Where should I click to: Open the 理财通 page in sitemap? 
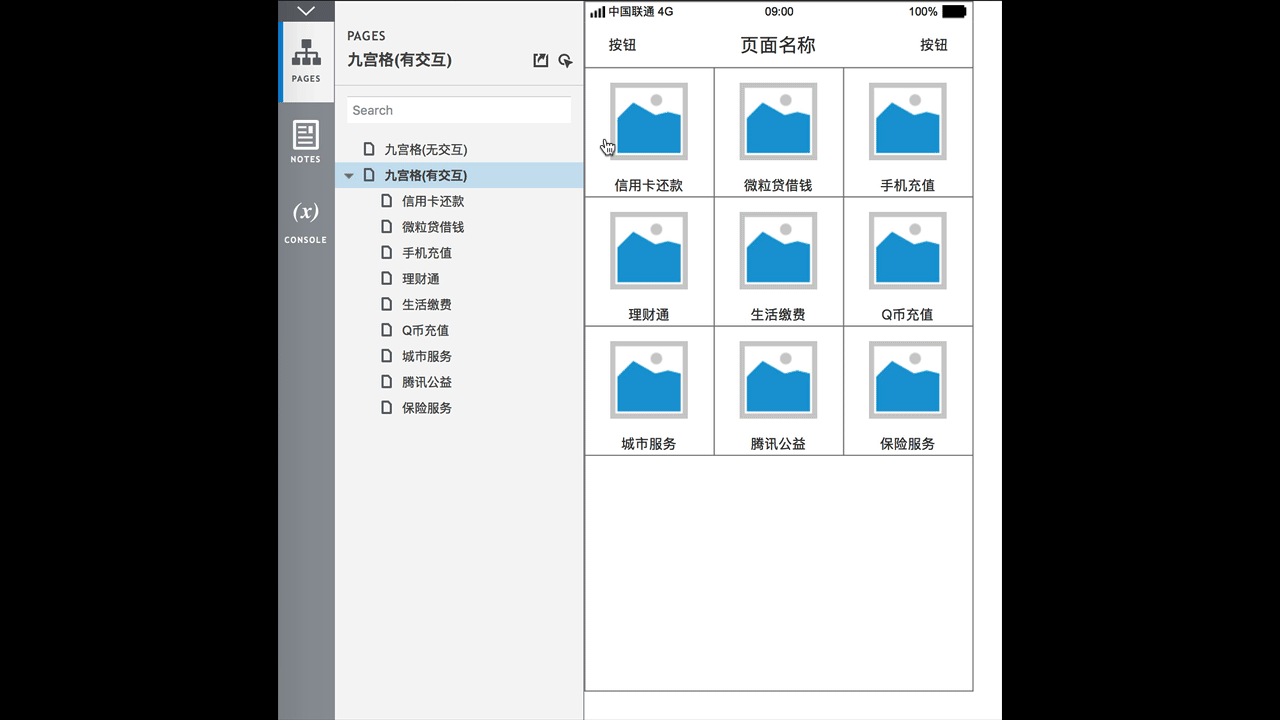(x=421, y=279)
